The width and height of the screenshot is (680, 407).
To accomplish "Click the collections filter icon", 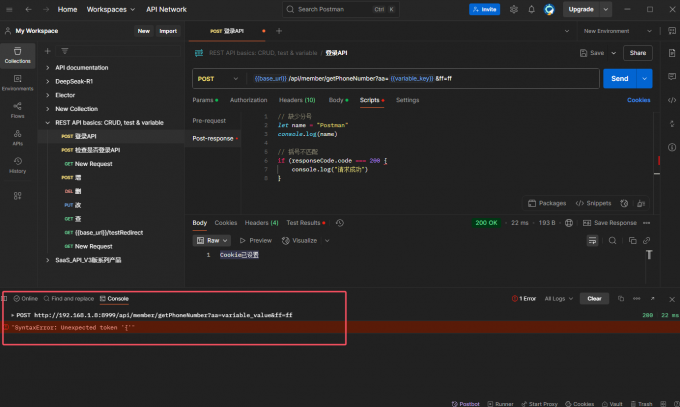I will tap(65, 51).
